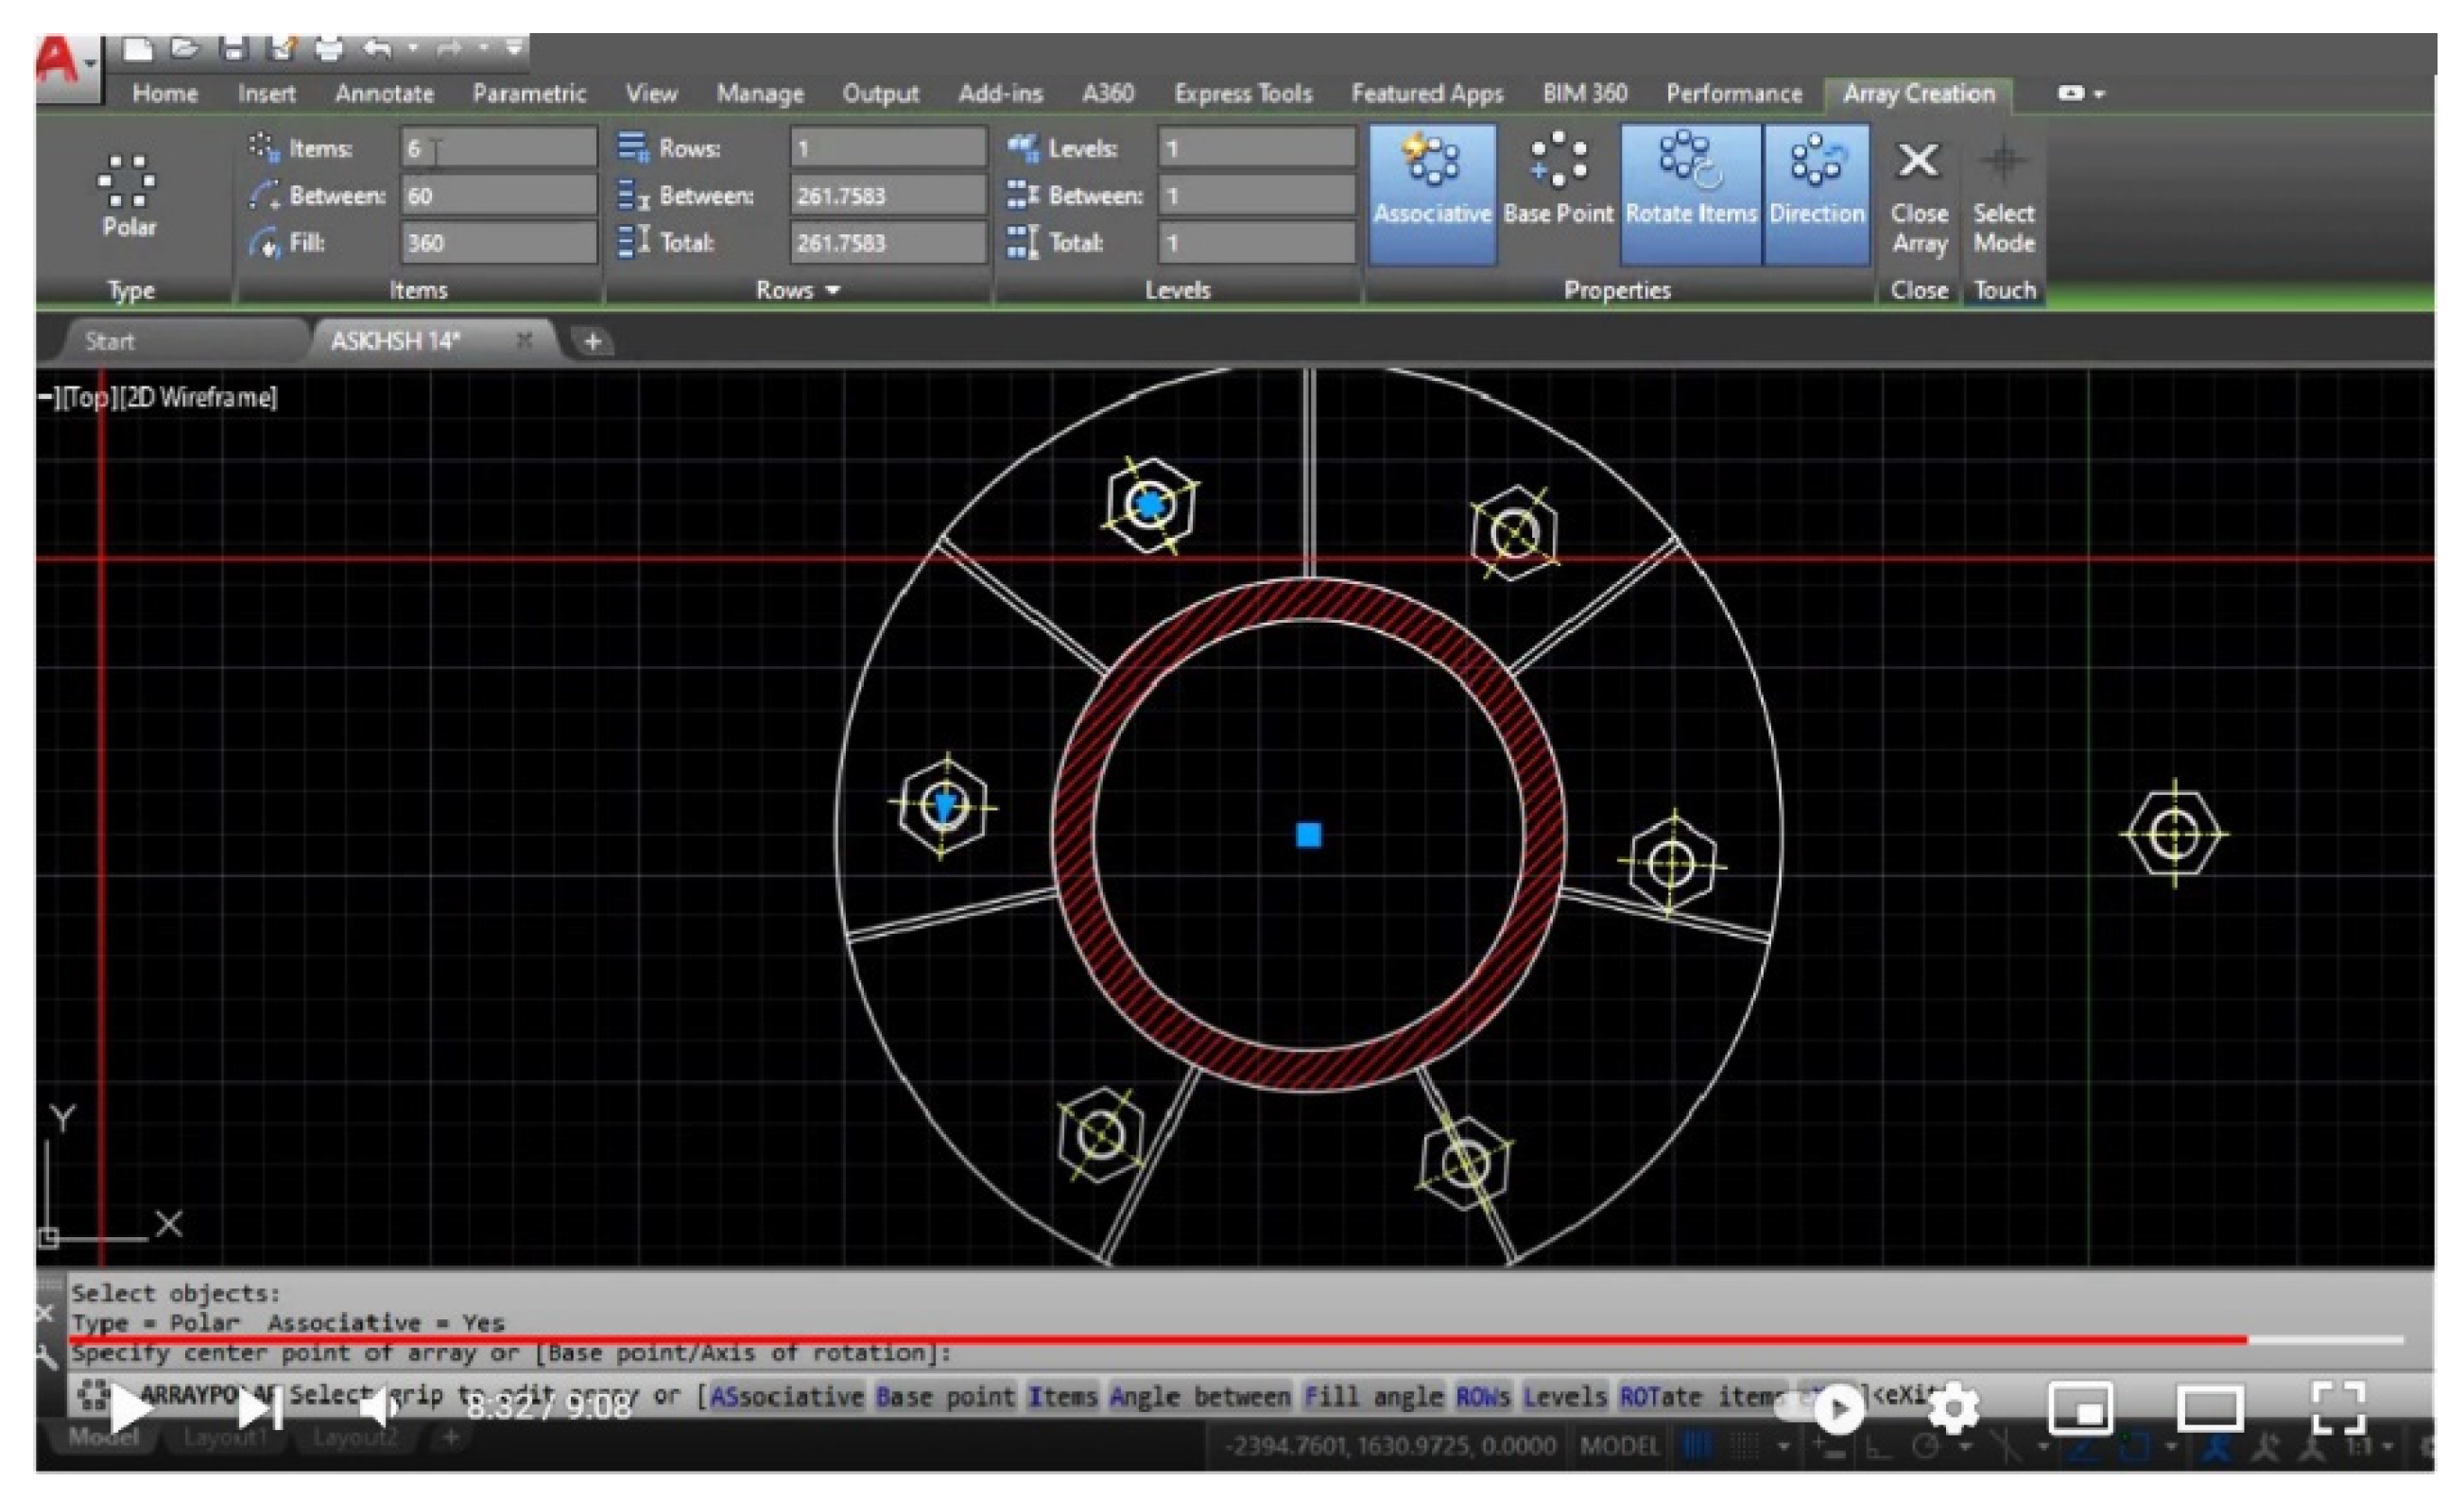This screenshot has height=1498, width=2464.
Task: Click the Polar array type icon
Action: 128,180
